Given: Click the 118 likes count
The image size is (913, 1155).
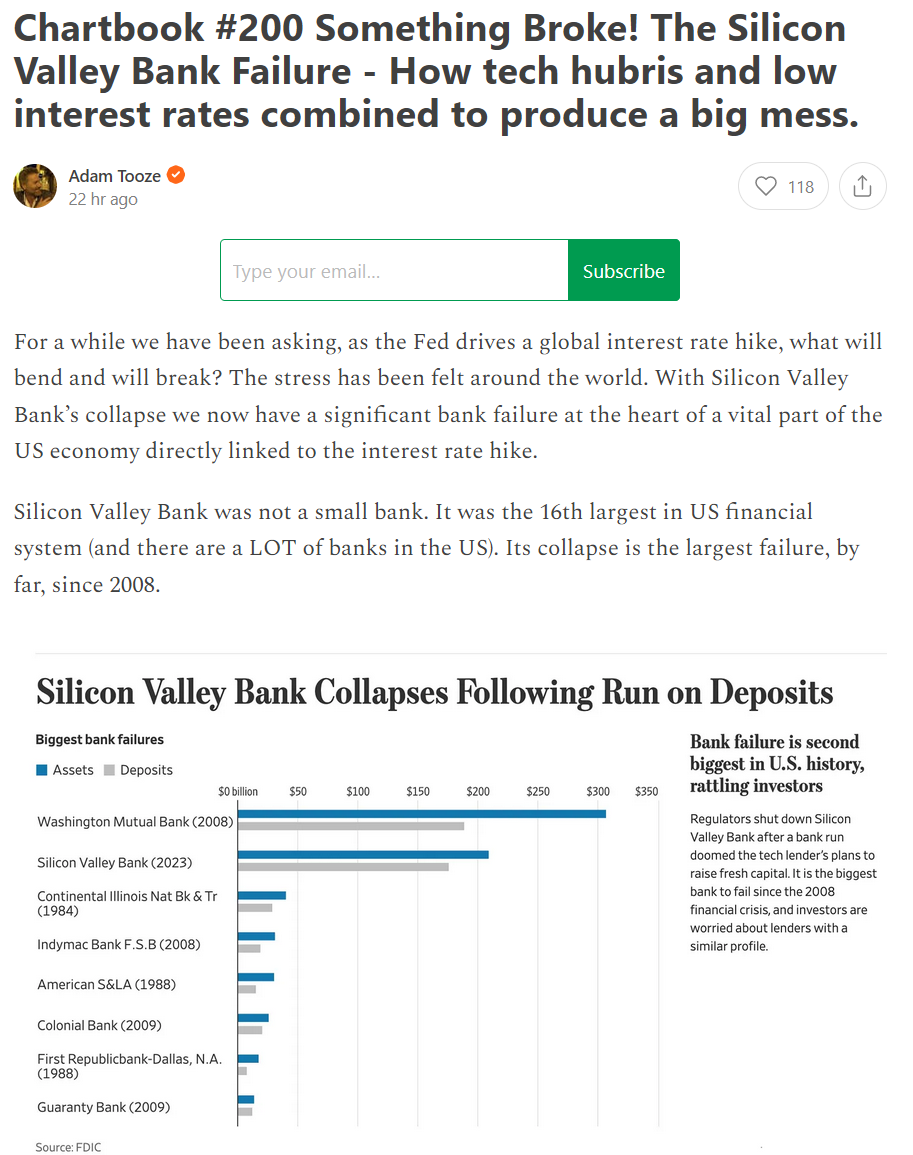Looking at the screenshot, I should coord(801,187).
